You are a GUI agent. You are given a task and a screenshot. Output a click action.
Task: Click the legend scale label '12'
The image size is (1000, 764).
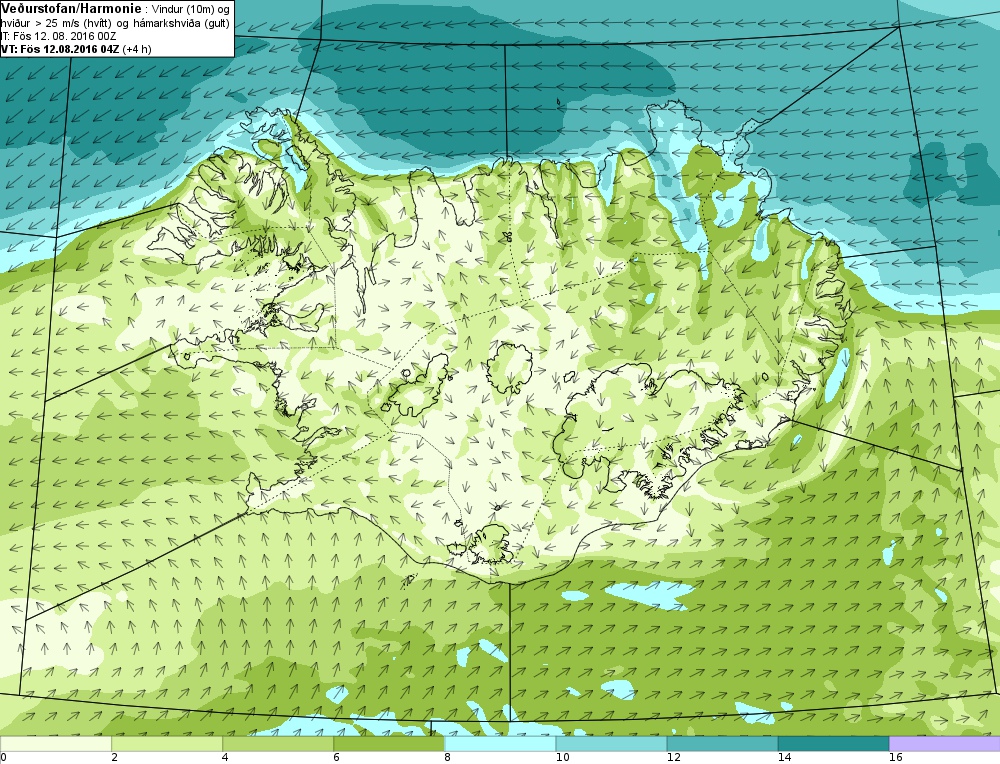673,758
